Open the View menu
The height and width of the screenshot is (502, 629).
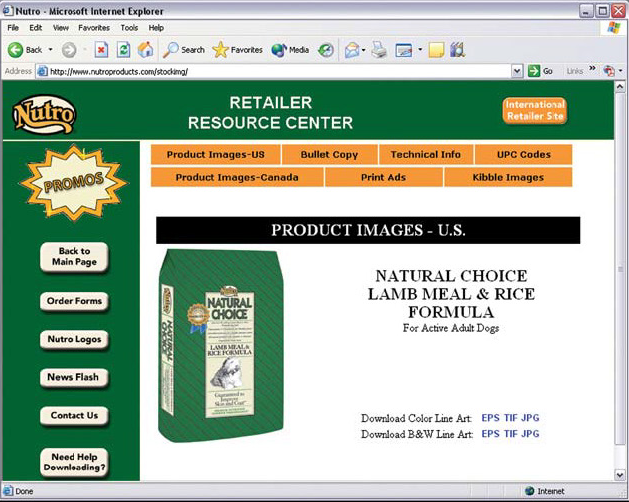point(61,28)
